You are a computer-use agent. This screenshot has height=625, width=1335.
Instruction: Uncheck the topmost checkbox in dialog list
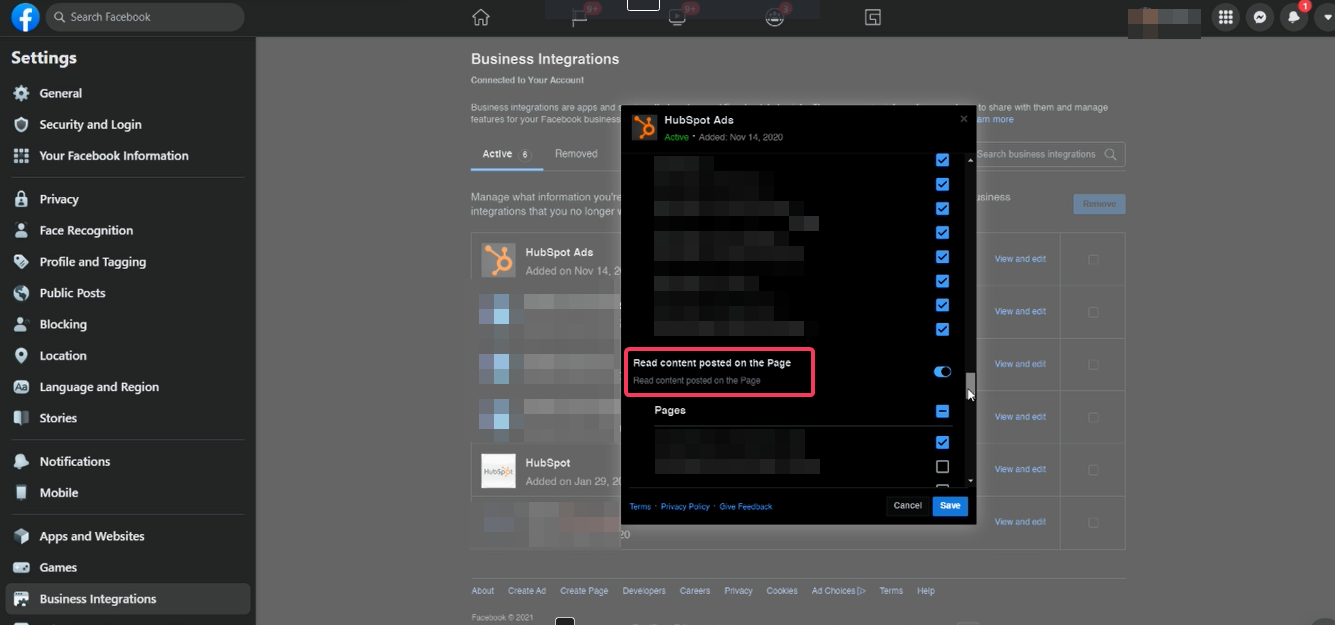pos(942,160)
